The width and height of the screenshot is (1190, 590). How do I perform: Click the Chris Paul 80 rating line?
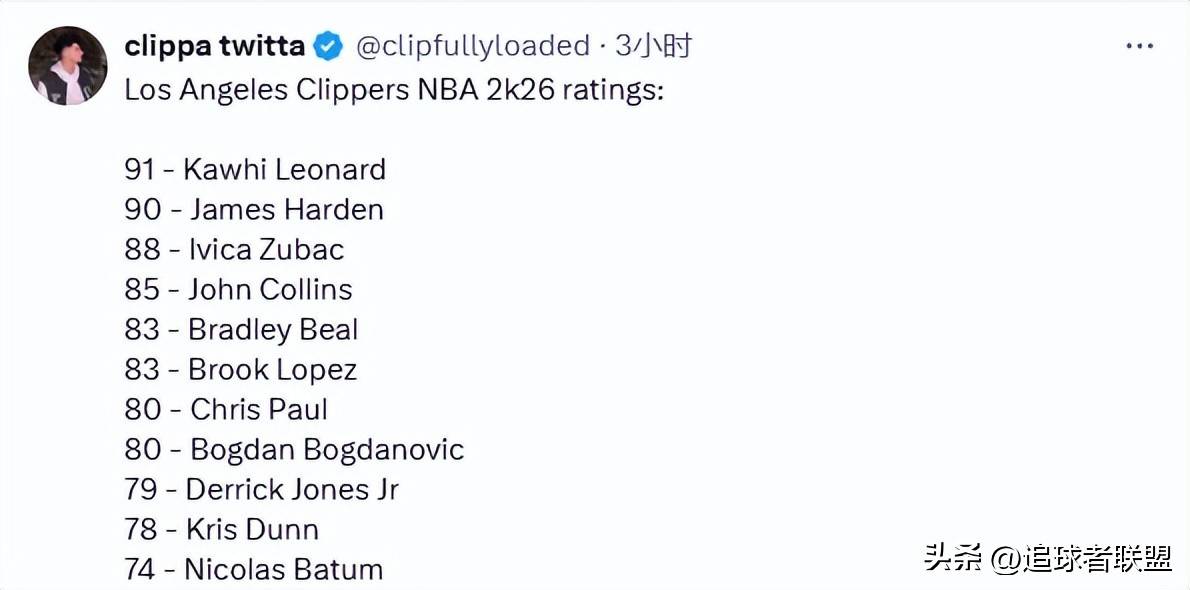(x=226, y=409)
